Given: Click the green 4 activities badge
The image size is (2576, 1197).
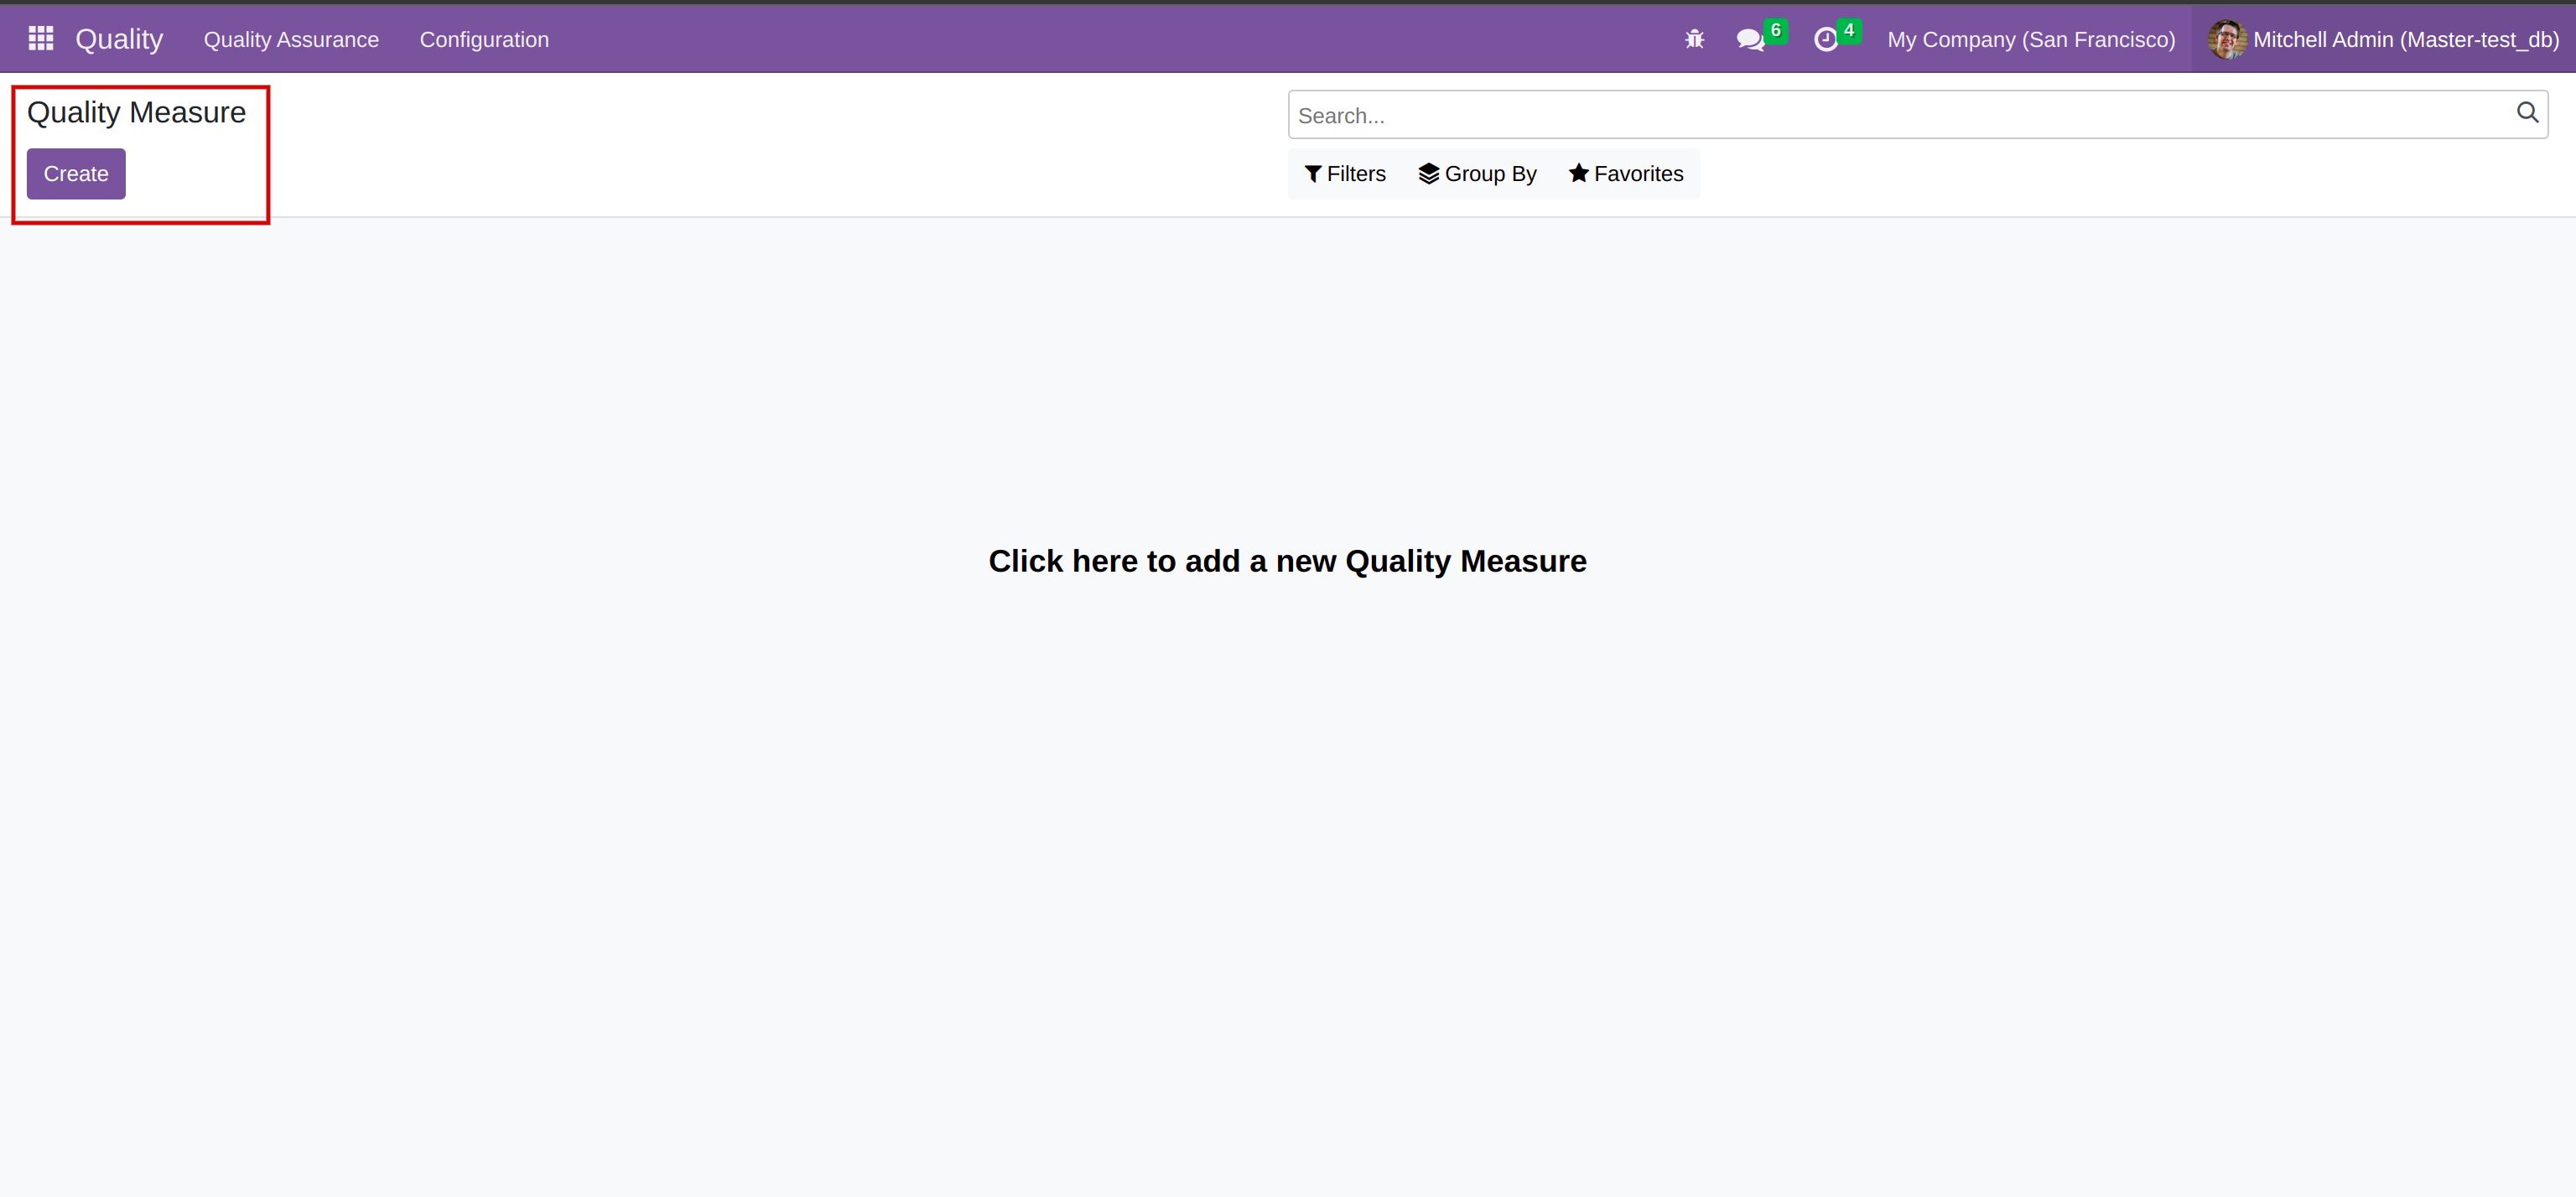Looking at the screenshot, I should (1849, 30).
